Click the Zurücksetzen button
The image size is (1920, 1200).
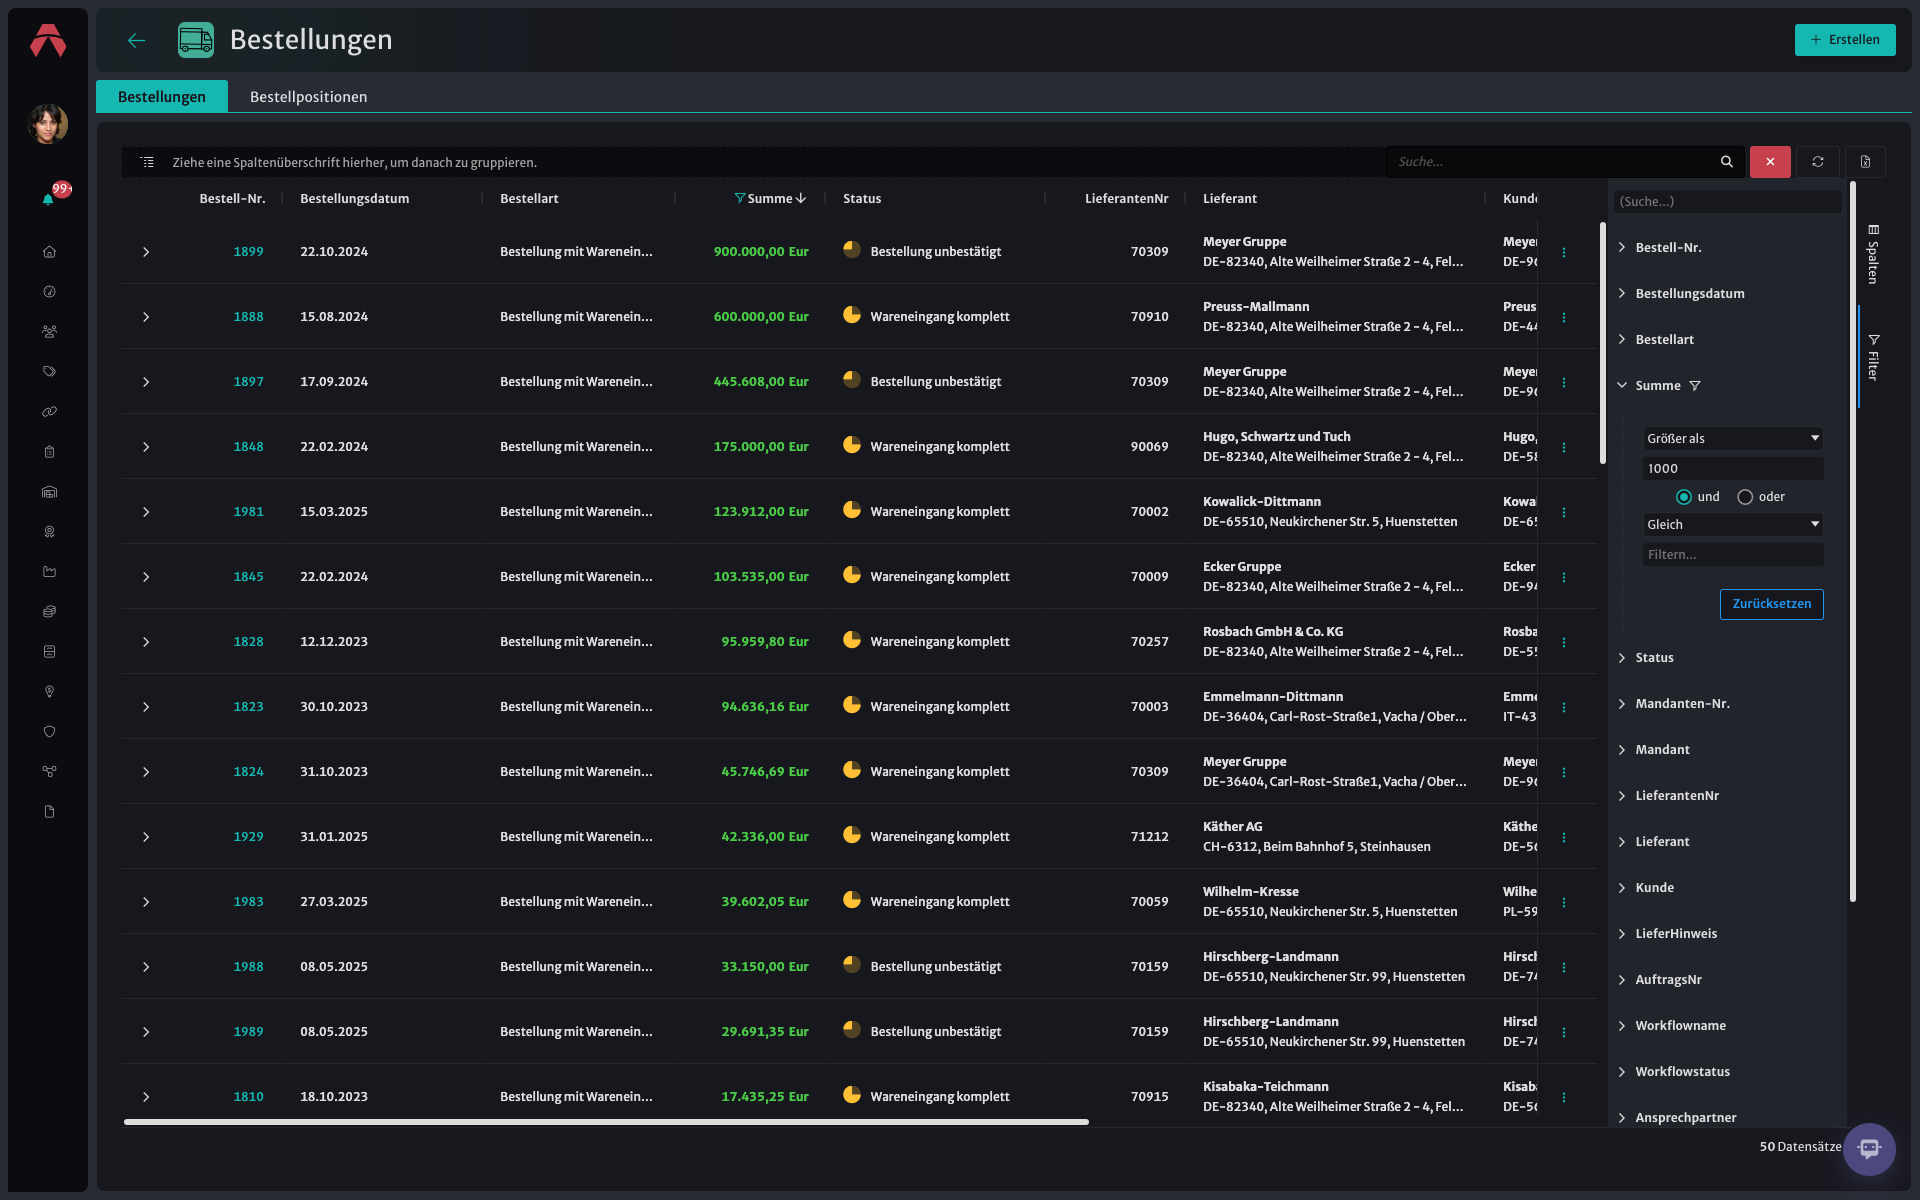(1771, 604)
